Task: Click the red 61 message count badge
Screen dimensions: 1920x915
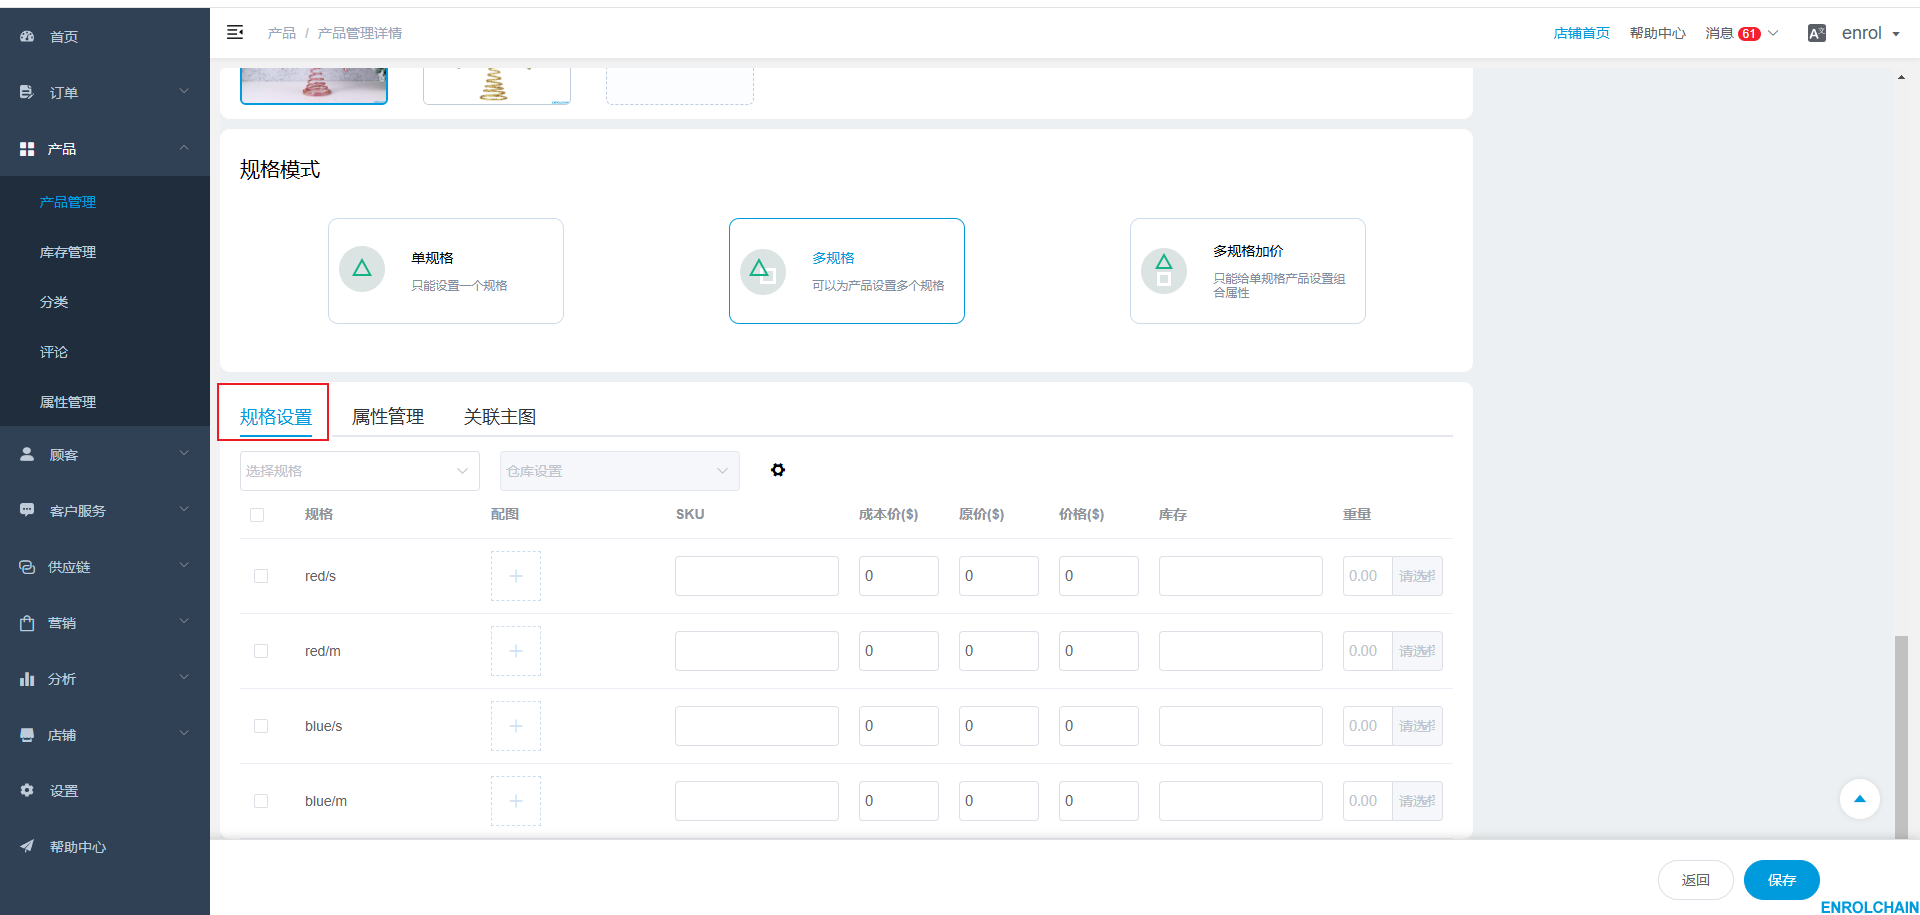Action: pyautogui.click(x=1749, y=33)
